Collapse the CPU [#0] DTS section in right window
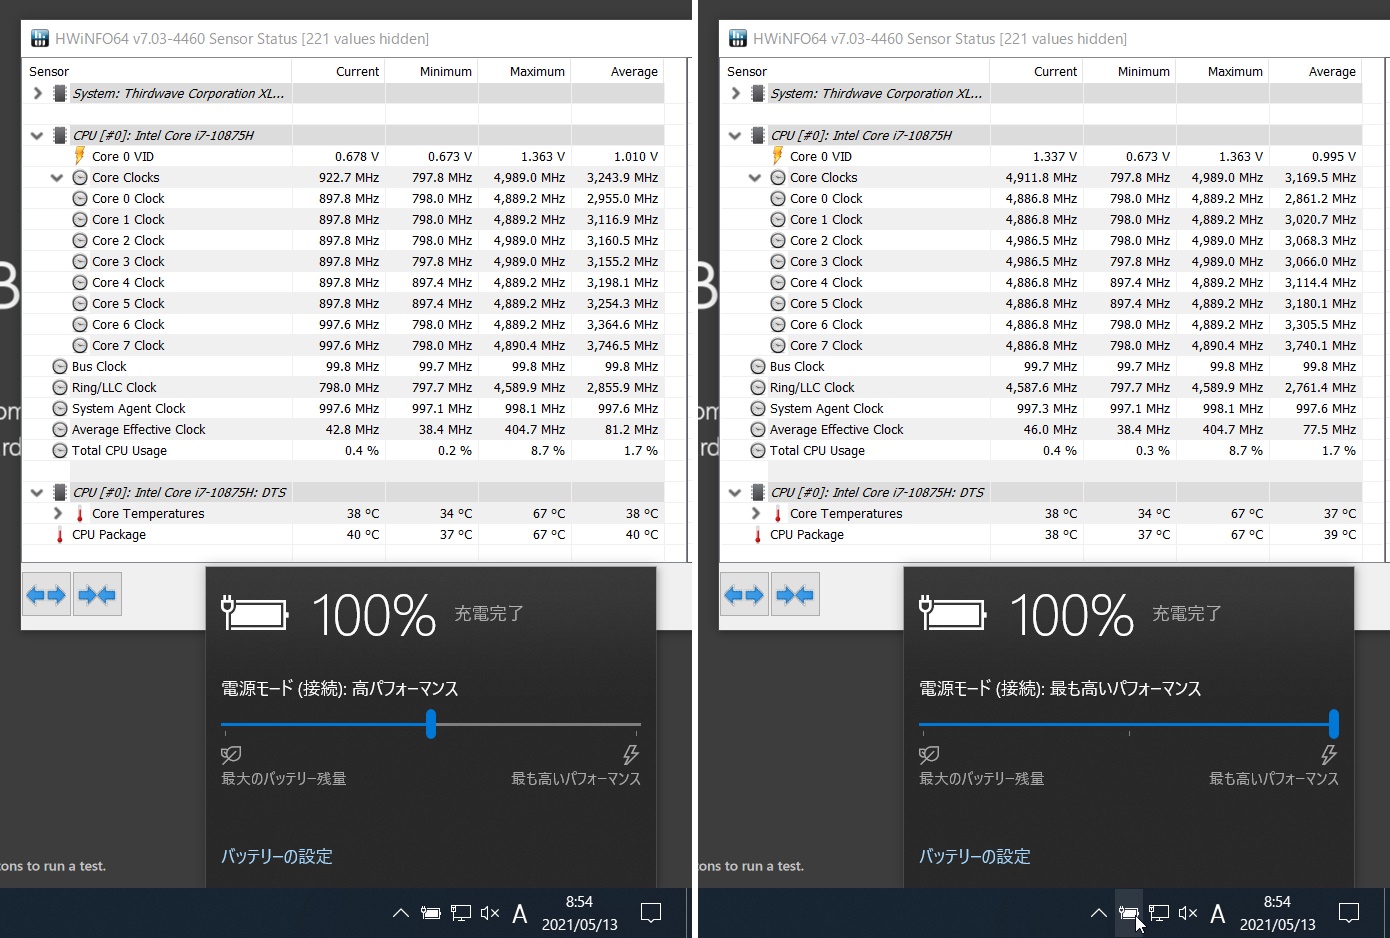The height and width of the screenshot is (938, 1390). tap(735, 492)
